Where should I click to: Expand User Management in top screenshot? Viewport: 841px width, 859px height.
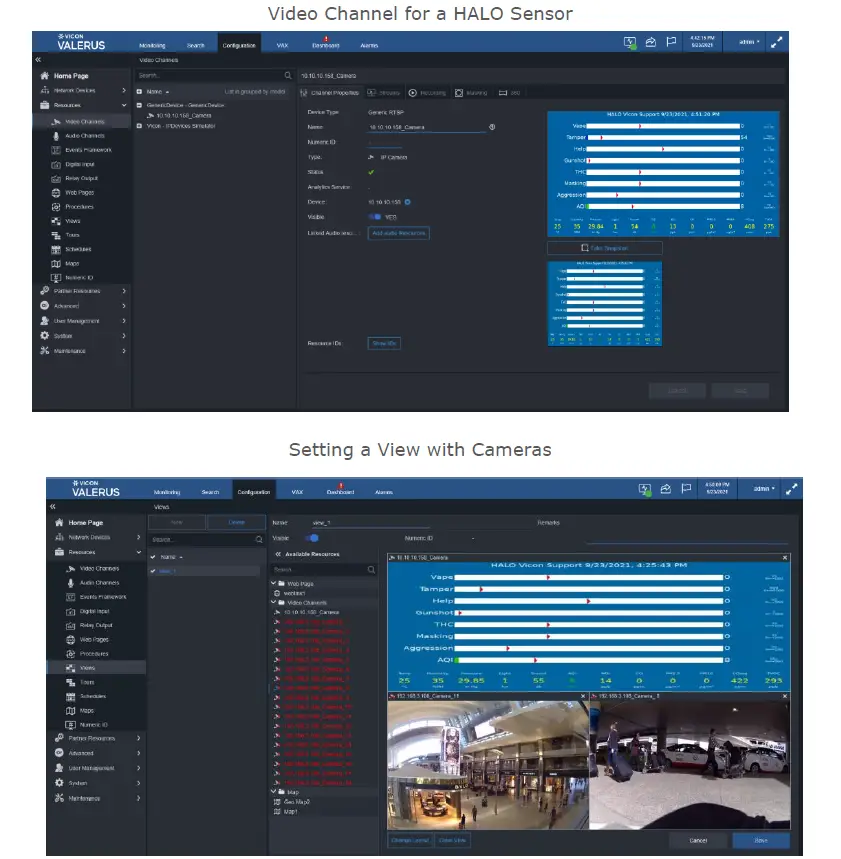124,320
